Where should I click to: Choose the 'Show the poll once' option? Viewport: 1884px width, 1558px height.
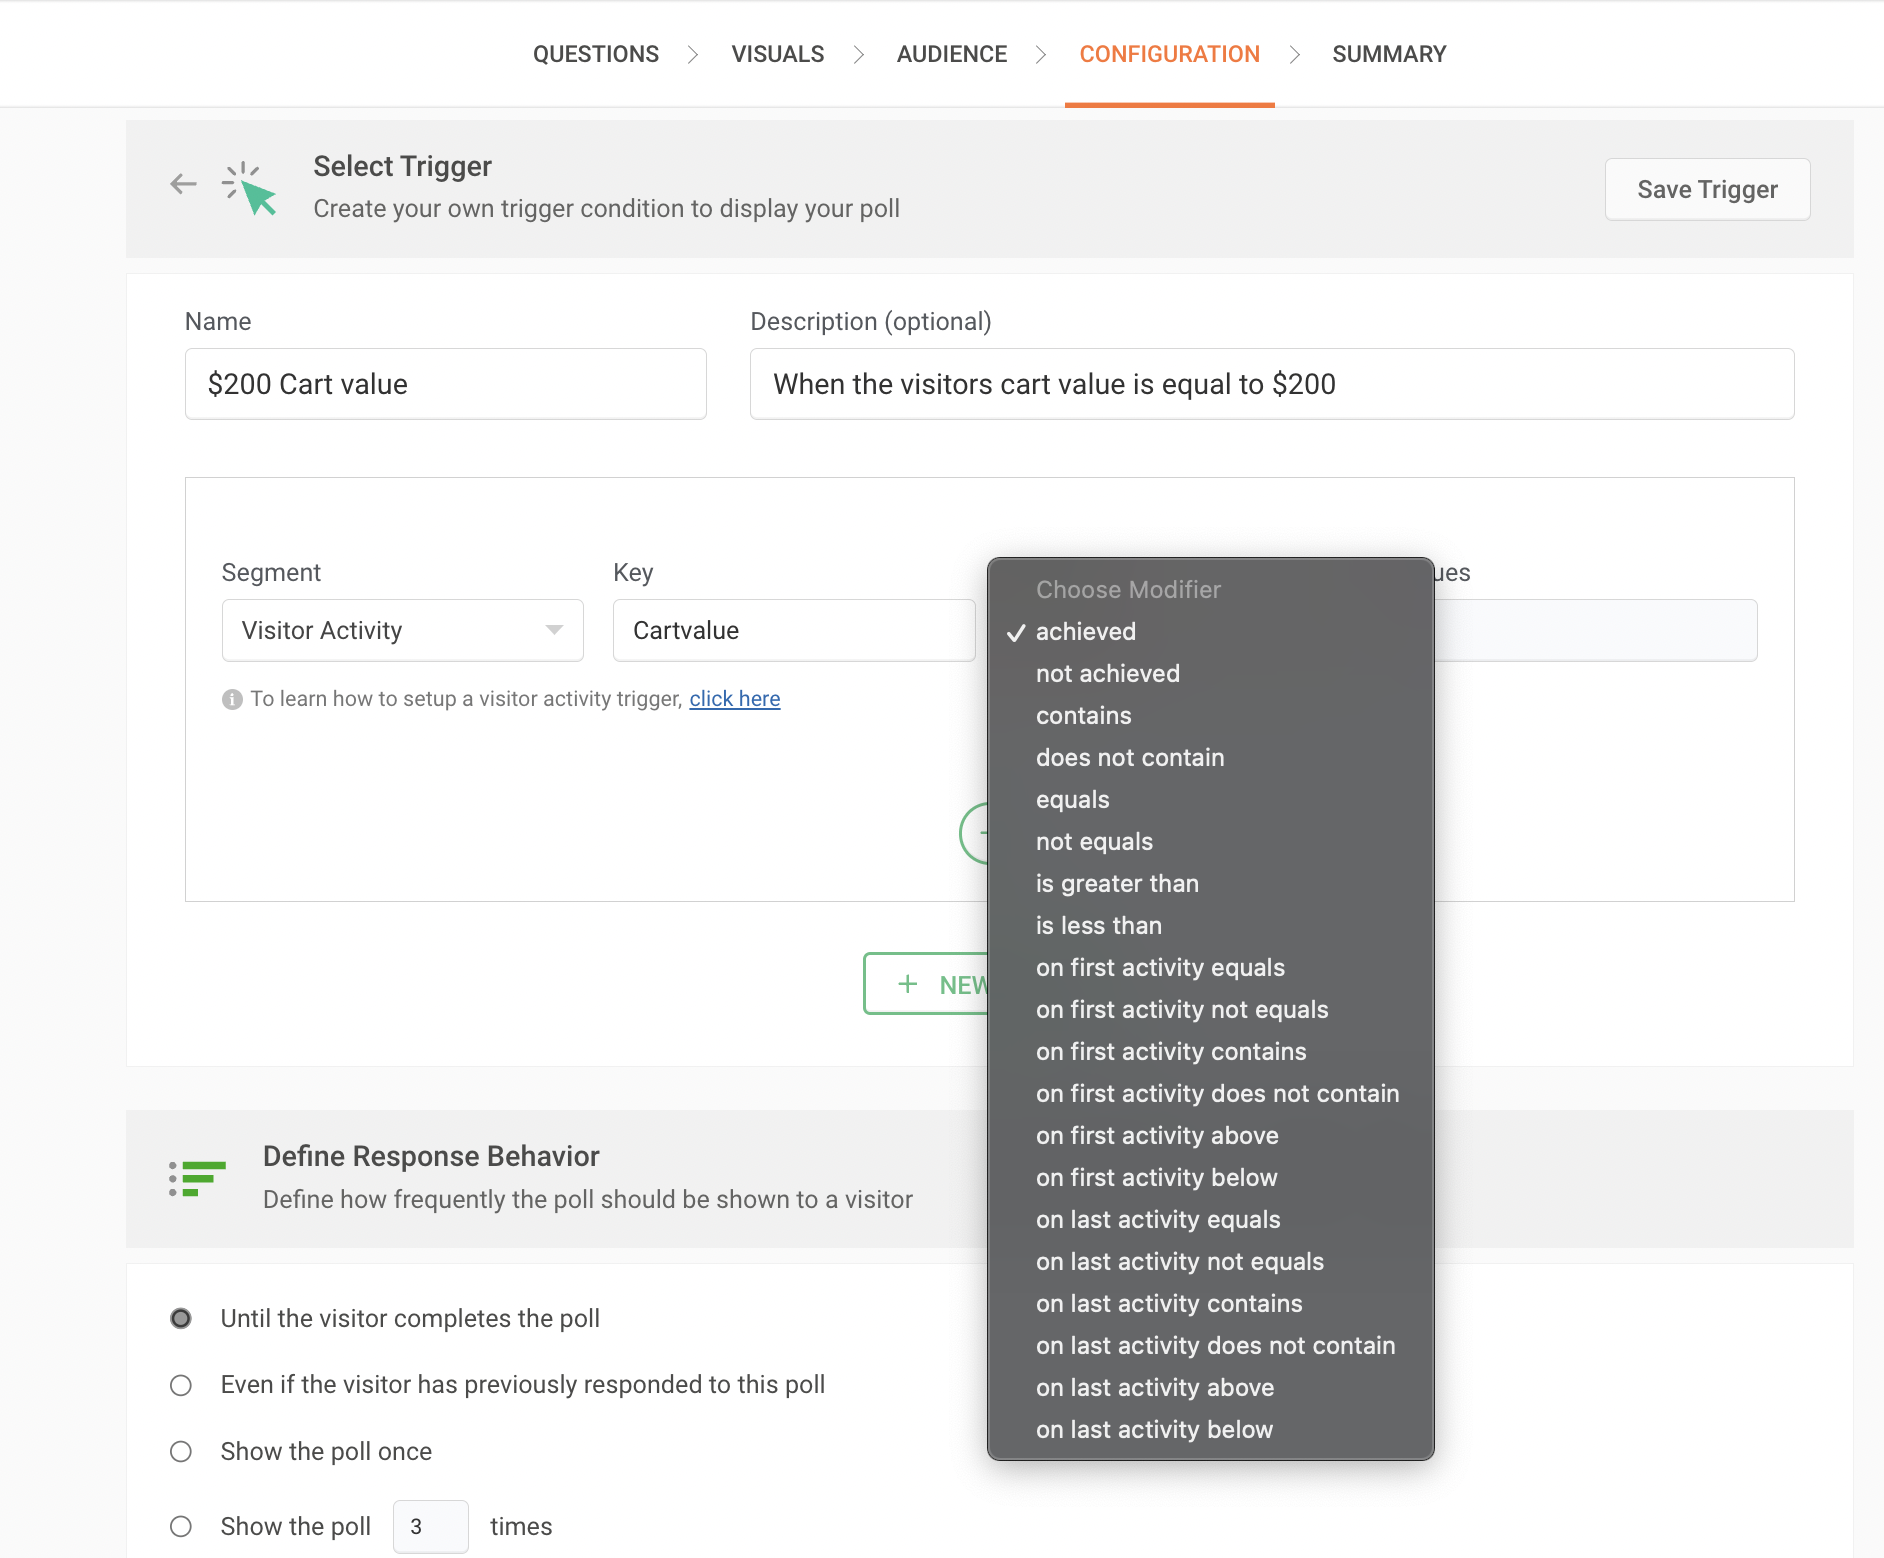(181, 1451)
